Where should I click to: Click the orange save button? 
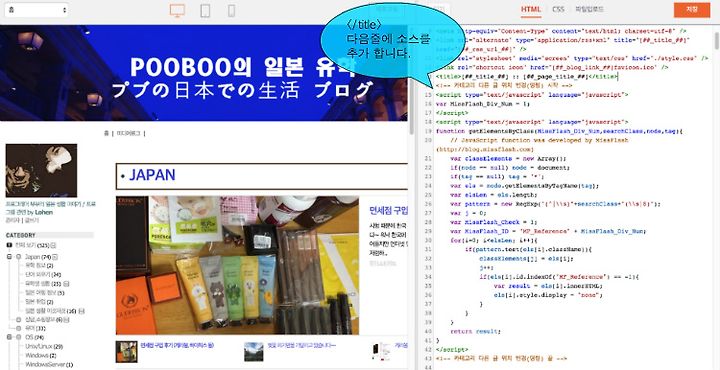click(x=692, y=10)
